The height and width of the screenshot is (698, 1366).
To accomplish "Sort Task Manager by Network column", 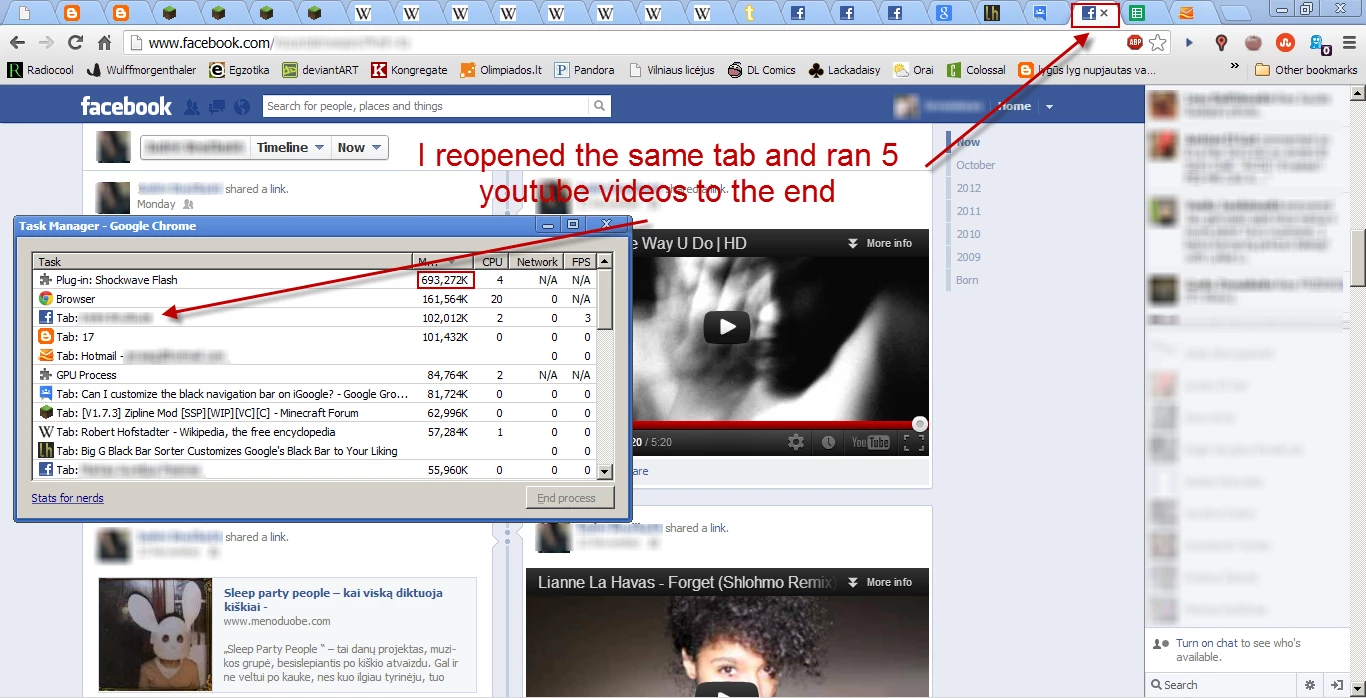I will point(537,261).
